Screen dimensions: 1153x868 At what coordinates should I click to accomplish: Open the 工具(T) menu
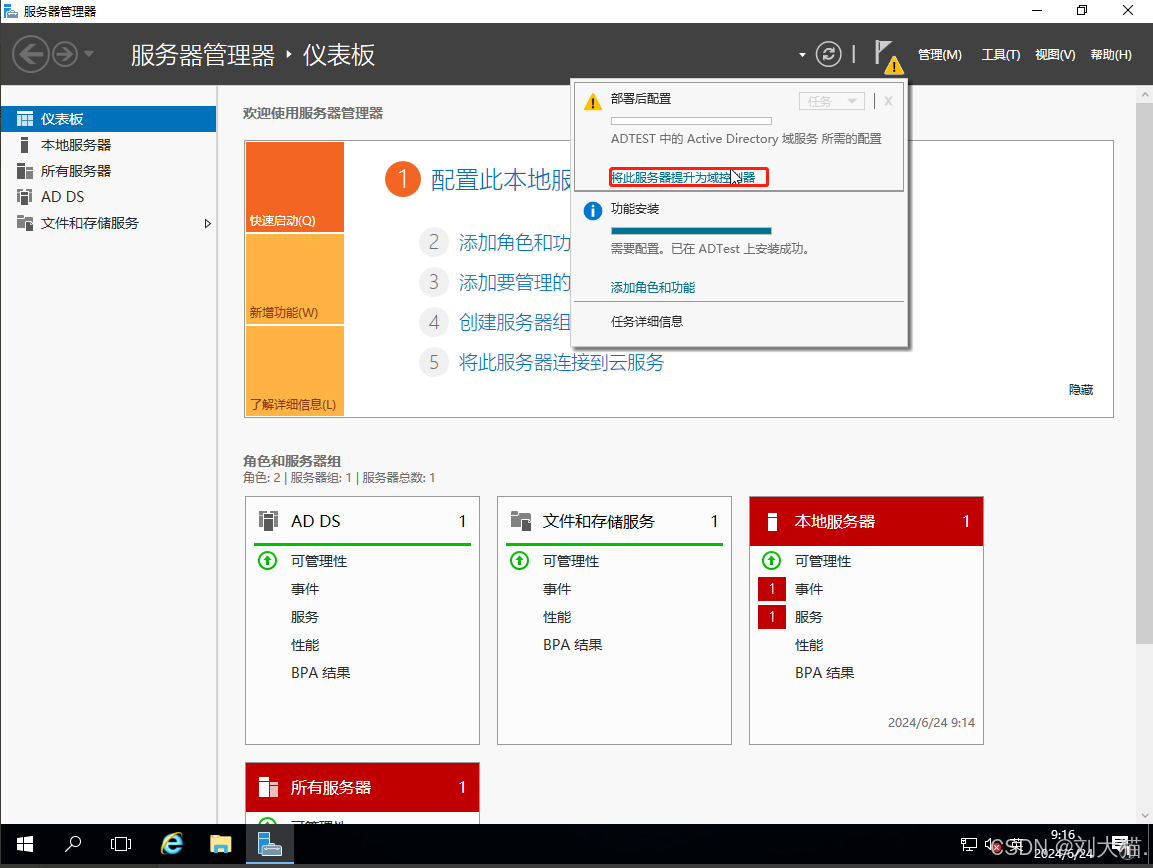(1001, 54)
